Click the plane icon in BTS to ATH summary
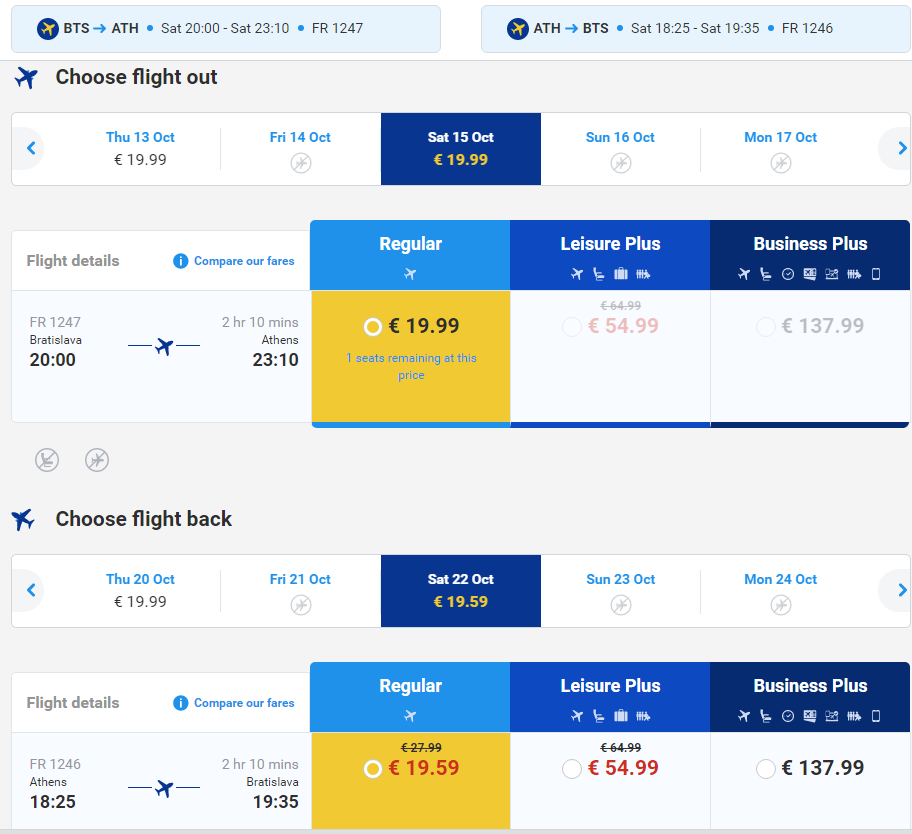 point(48,28)
